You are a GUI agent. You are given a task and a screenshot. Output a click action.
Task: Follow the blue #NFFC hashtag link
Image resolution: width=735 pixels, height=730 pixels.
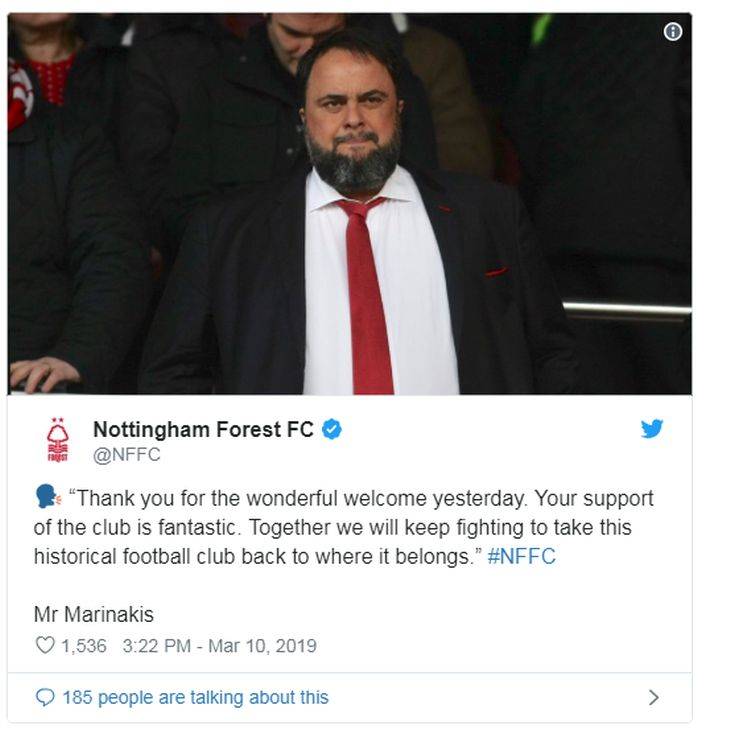(521, 557)
